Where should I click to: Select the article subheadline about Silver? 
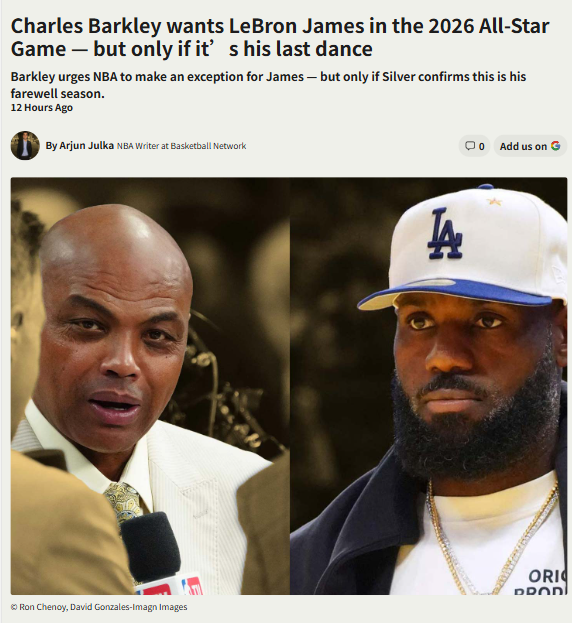pyautogui.click(x=268, y=85)
